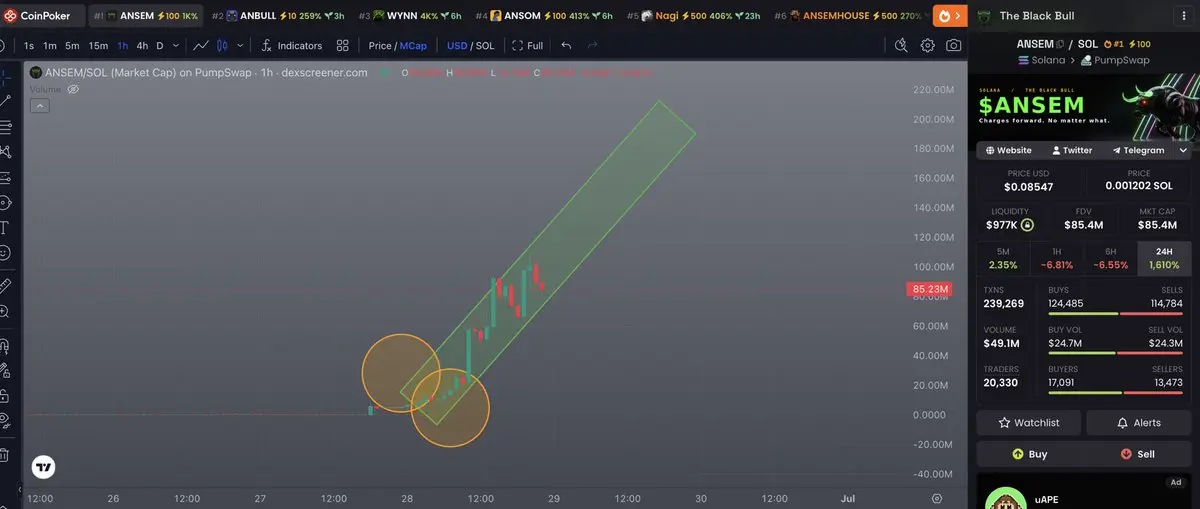Open the #2 ANBULL trending tab
This screenshot has height=509, width=1200.
coord(279,16)
